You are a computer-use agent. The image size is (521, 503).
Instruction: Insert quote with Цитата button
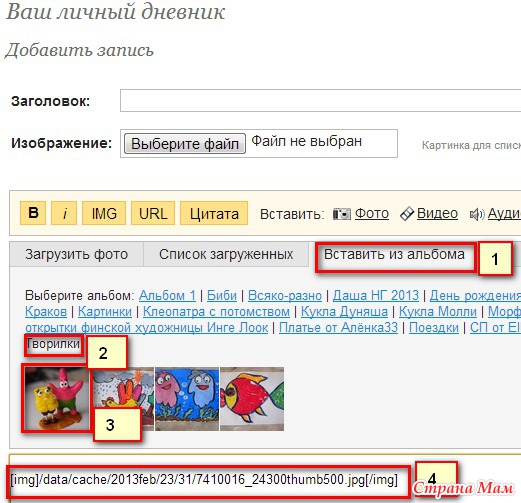[214, 213]
